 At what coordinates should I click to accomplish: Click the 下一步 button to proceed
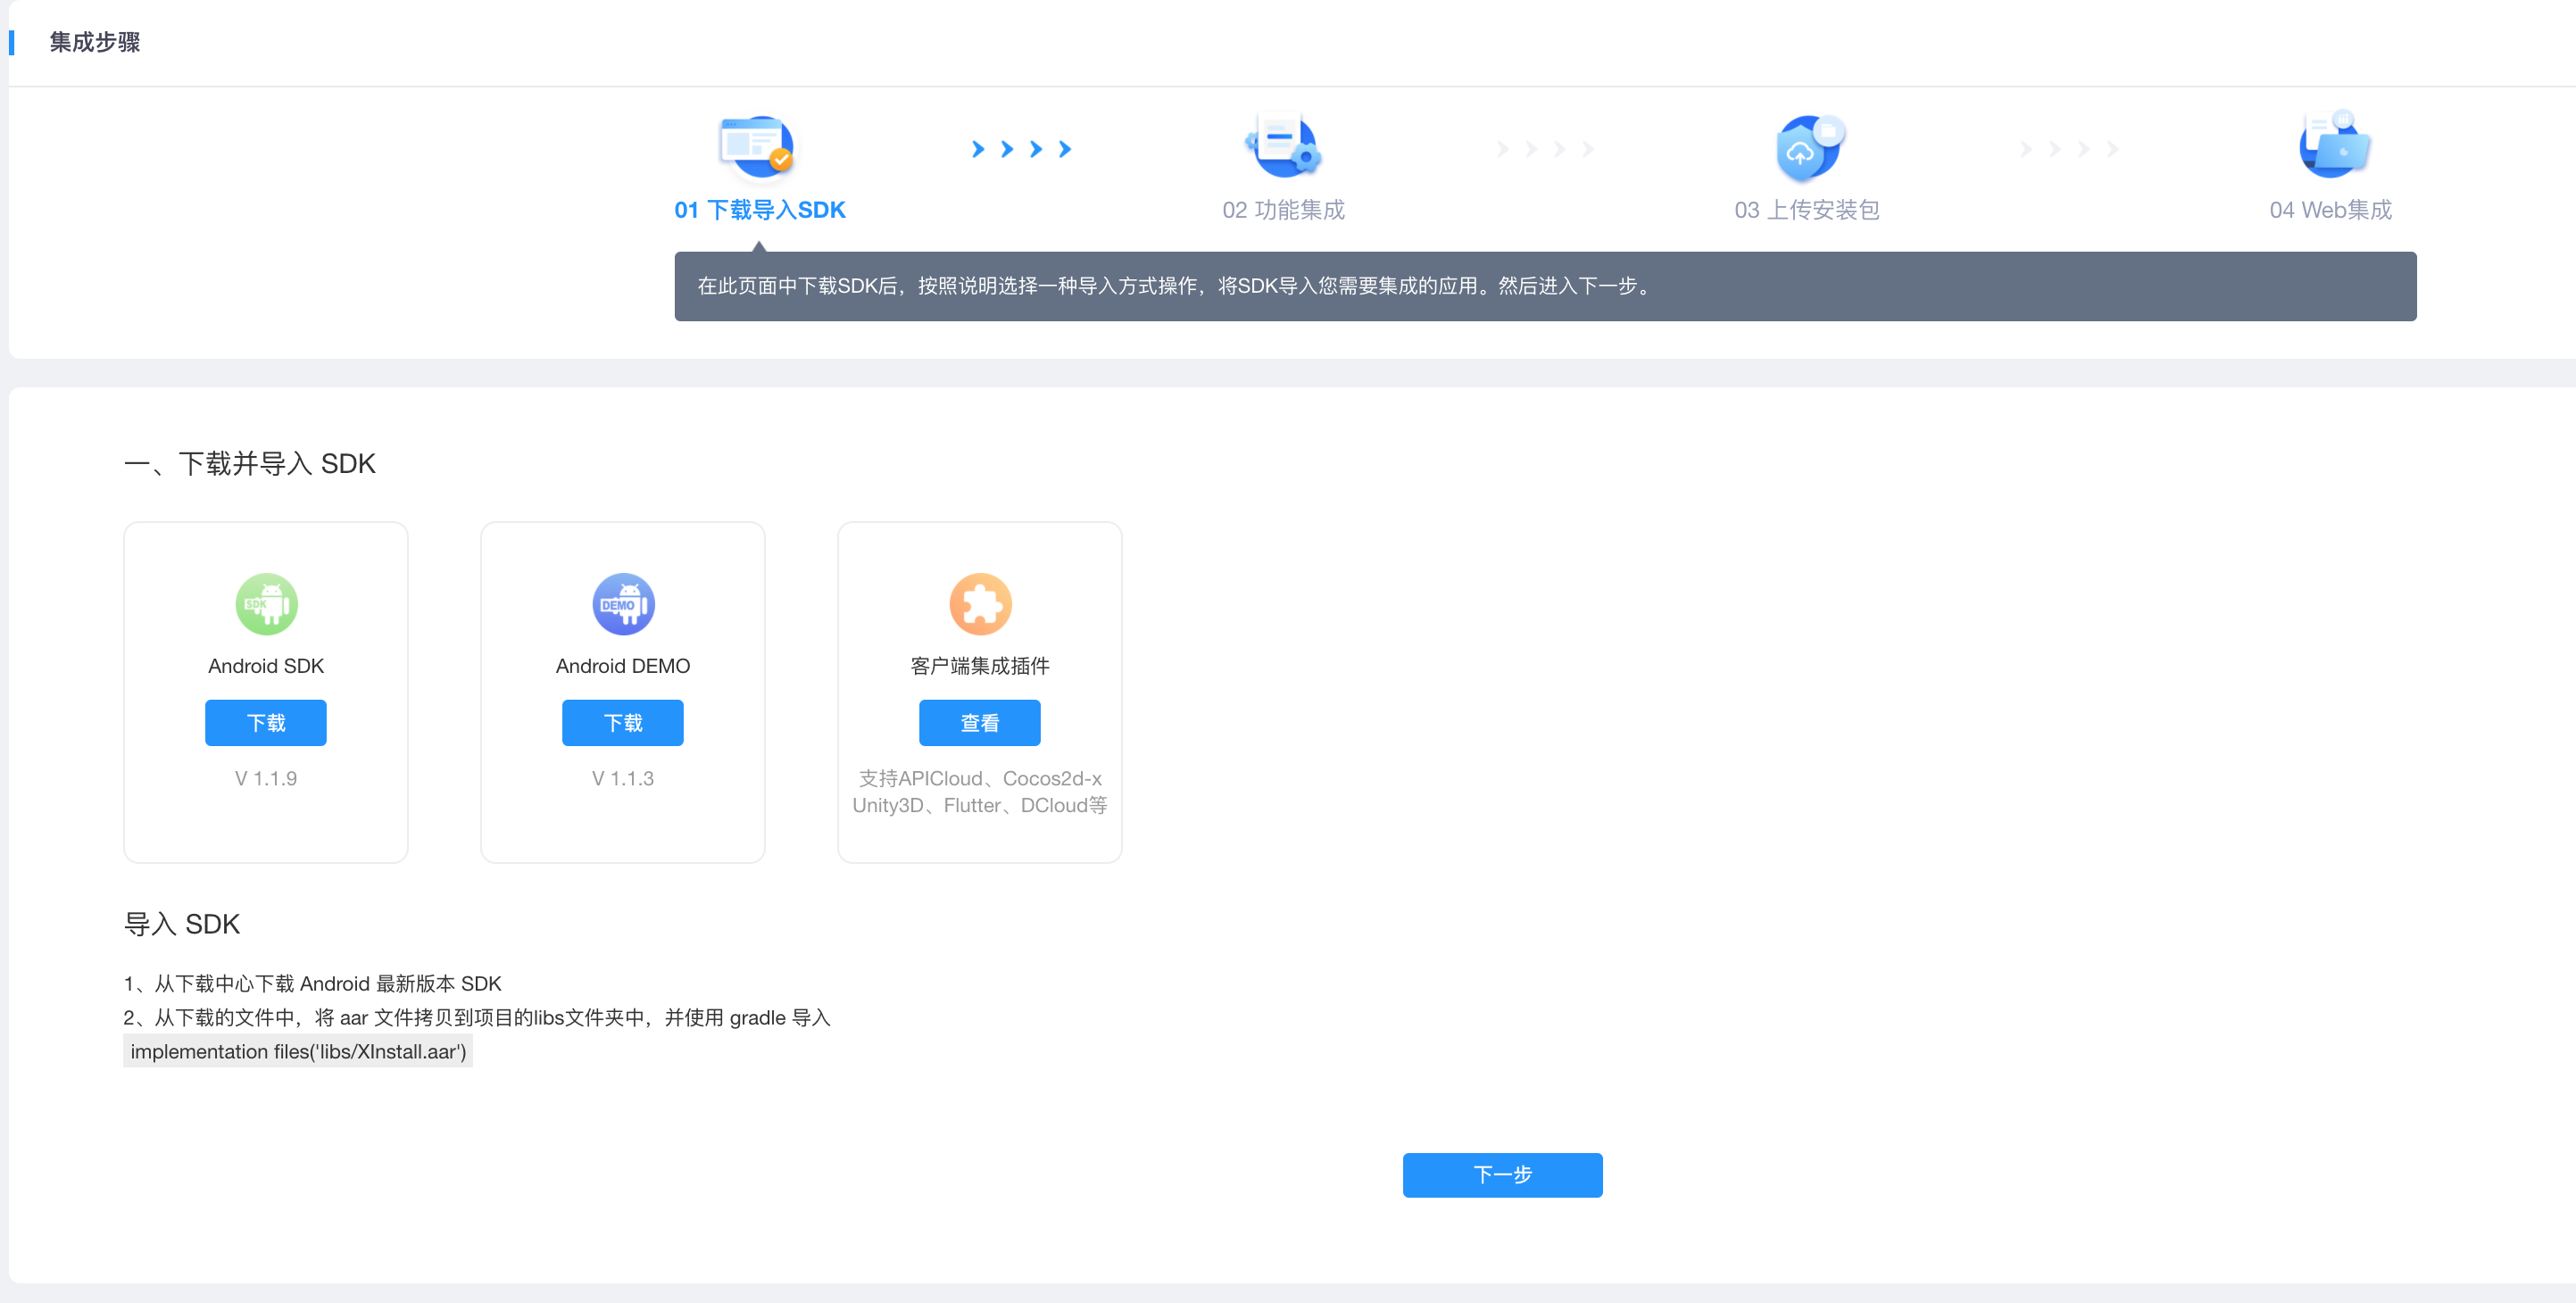(x=1502, y=1175)
